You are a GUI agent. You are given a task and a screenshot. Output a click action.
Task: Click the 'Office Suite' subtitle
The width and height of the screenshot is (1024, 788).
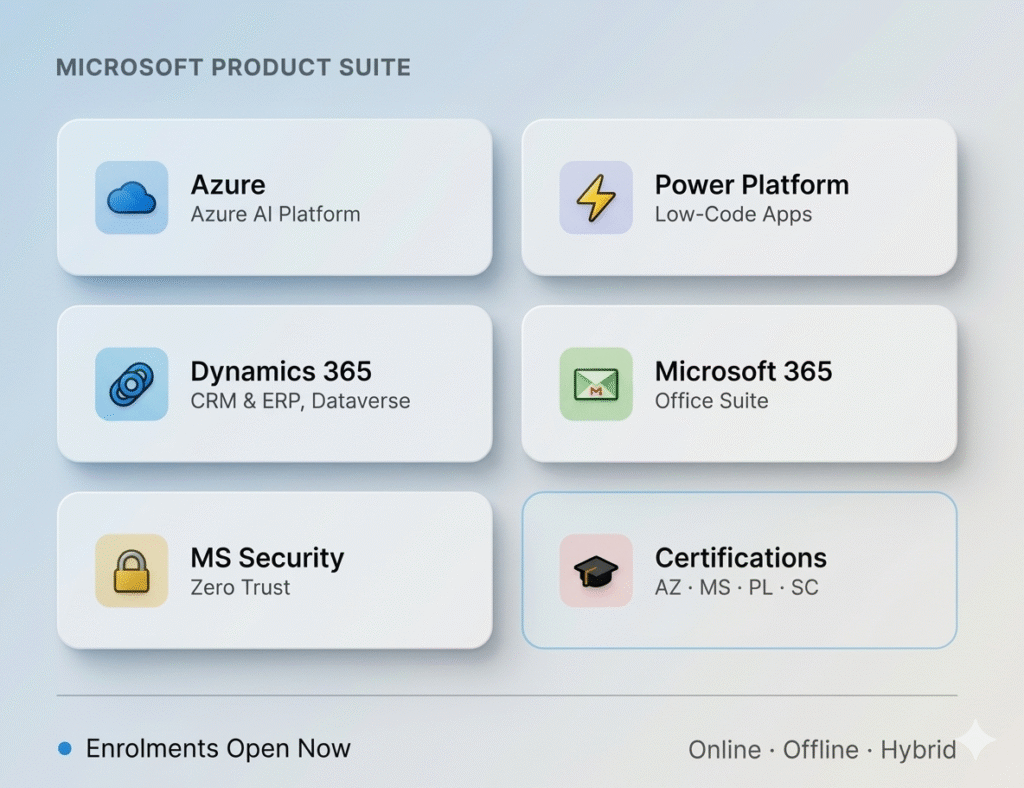coord(711,401)
